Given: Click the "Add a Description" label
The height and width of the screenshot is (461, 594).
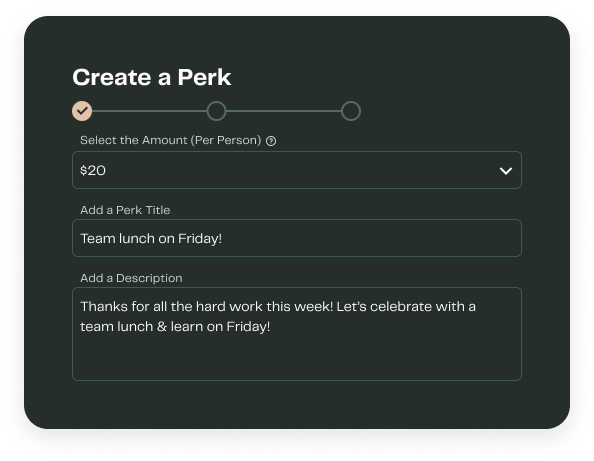Looking at the screenshot, I should (x=131, y=278).
